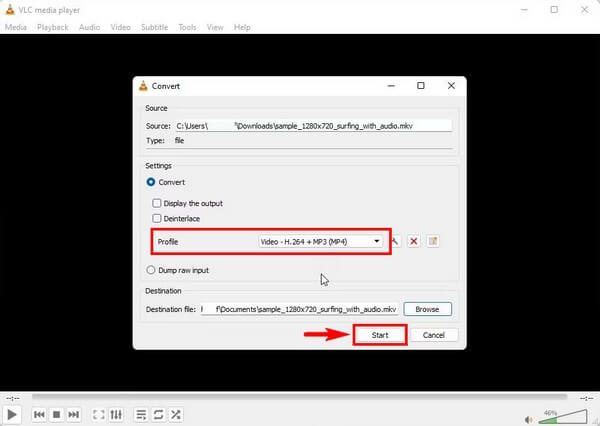This screenshot has height=426, width=600.
Task: Mute audio using speaker icon
Action: click(x=529, y=420)
